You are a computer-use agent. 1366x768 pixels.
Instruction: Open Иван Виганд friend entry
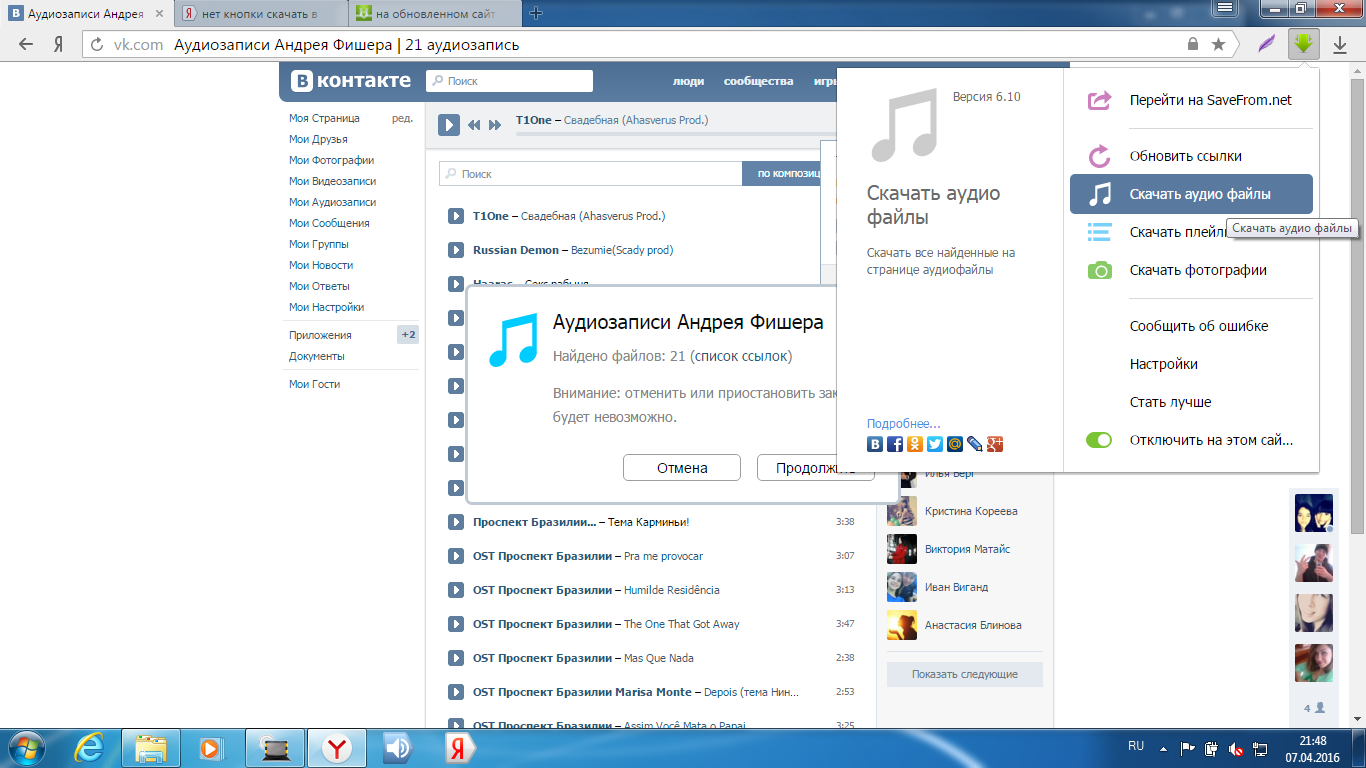click(956, 587)
